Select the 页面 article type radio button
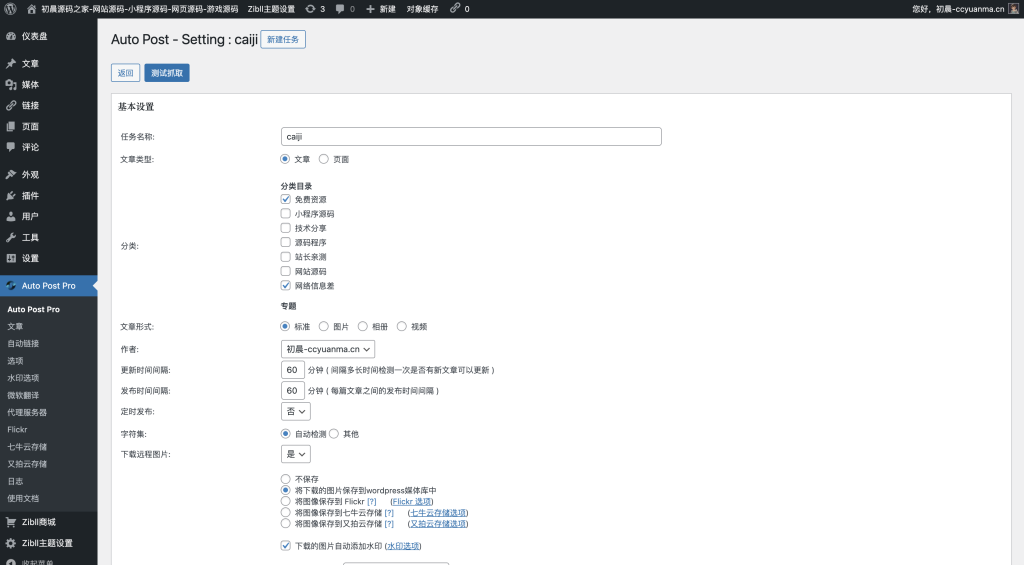Screen dimensions: 1024x565 tap(324, 159)
